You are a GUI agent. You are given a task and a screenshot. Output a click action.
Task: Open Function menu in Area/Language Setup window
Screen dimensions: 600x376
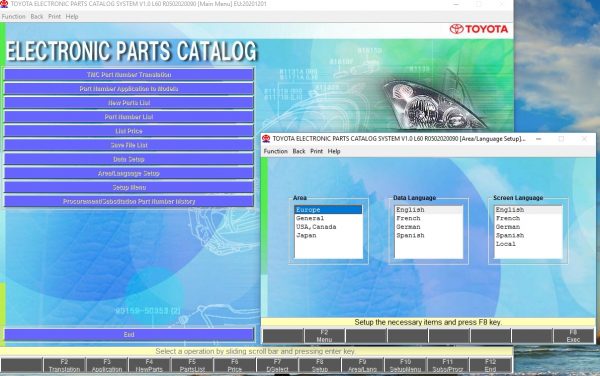pos(276,151)
